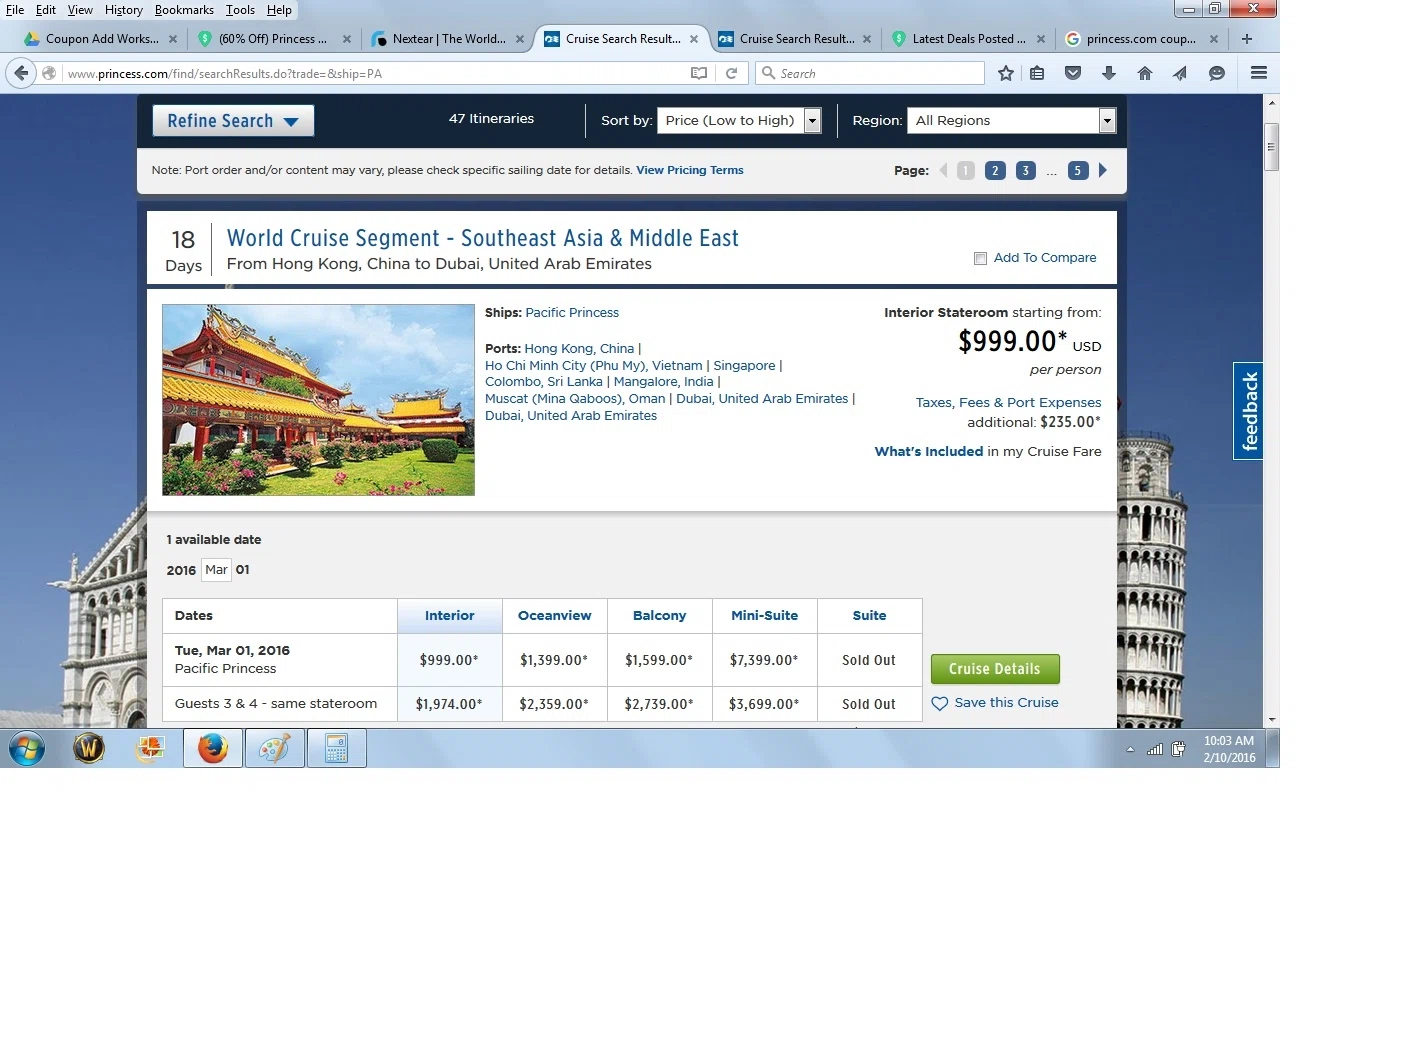
Task: Open the View Pricing Terms link
Action: (x=690, y=170)
